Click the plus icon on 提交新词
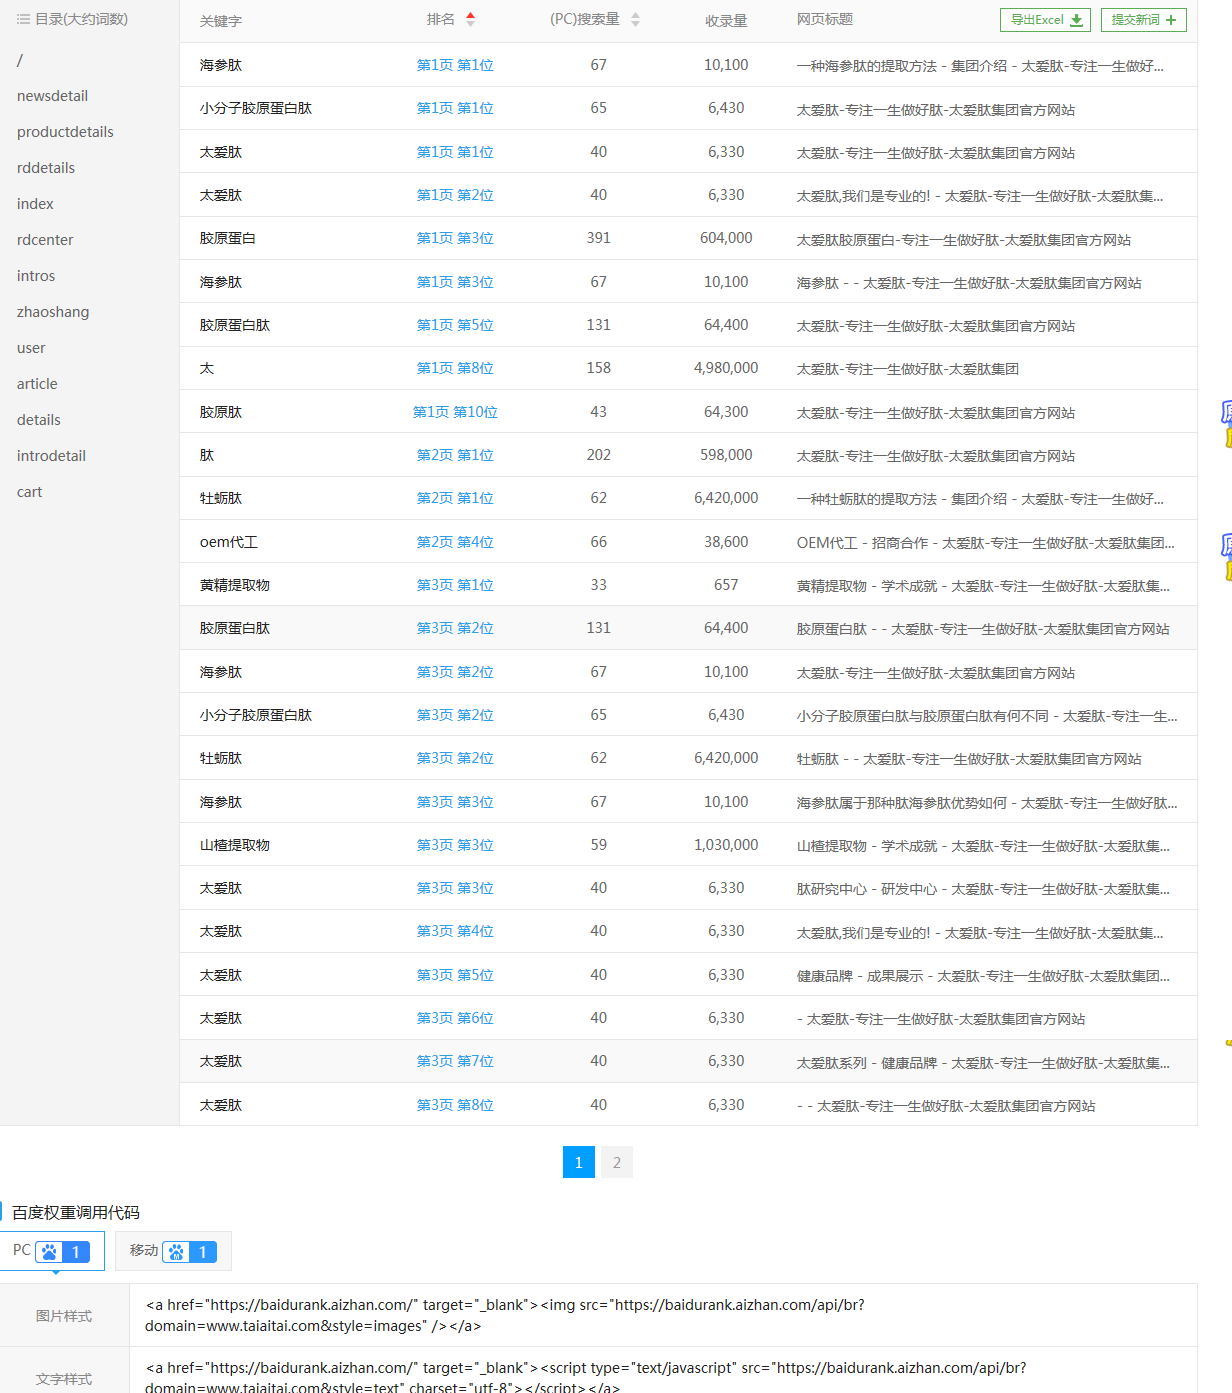1232x1393 pixels. (x=1170, y=20)
